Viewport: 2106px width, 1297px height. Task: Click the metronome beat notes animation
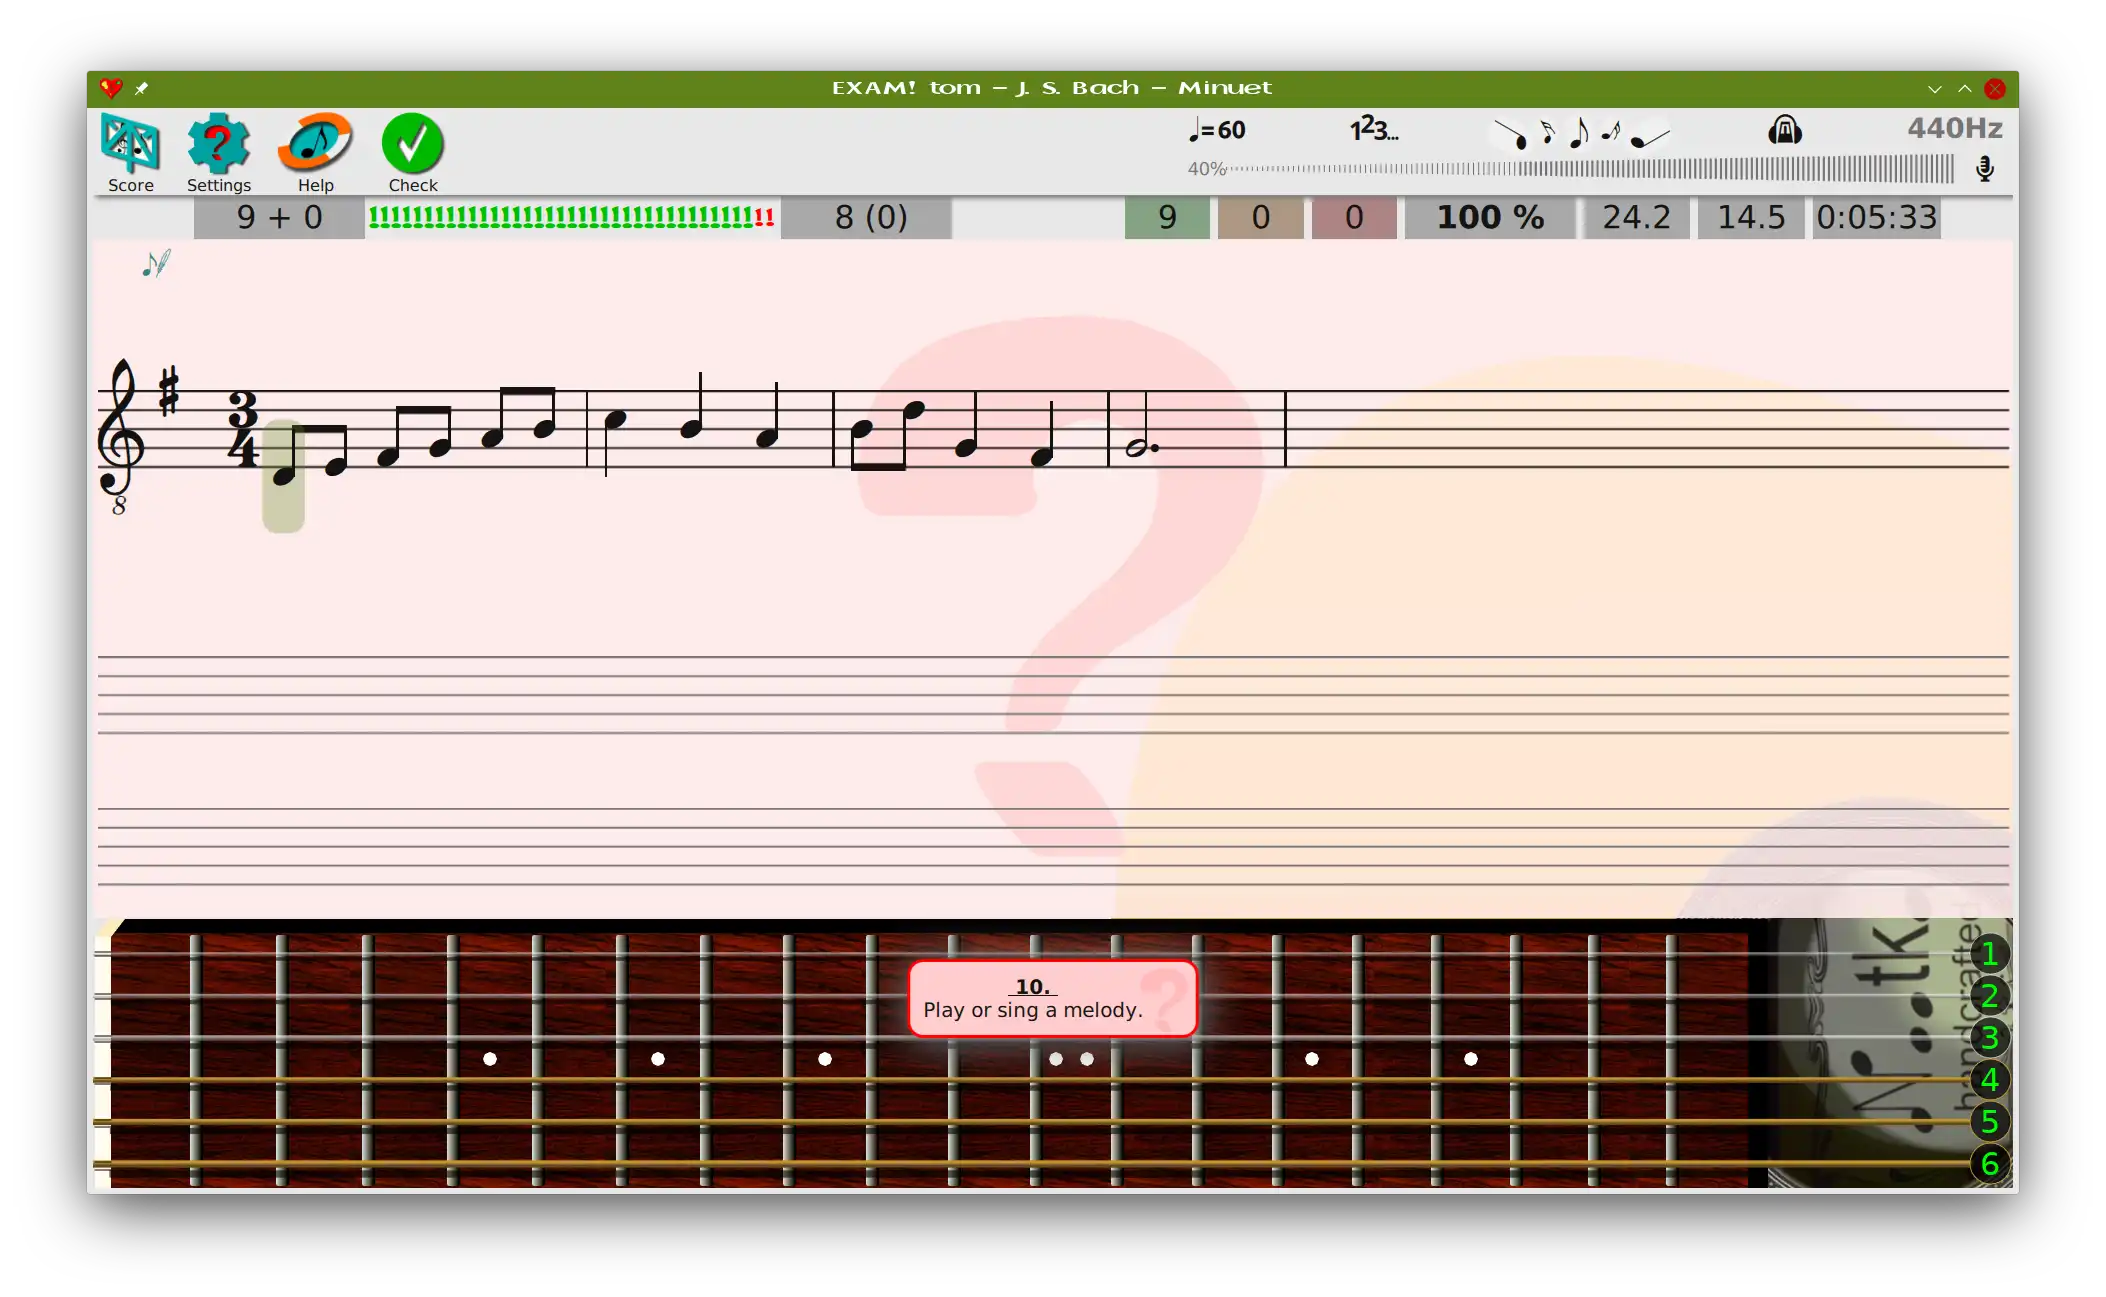pos(1580,132)
